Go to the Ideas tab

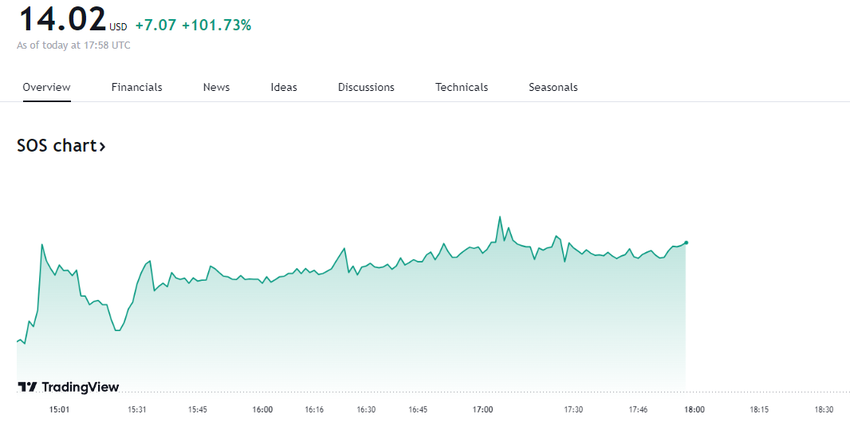pos(284,87)
